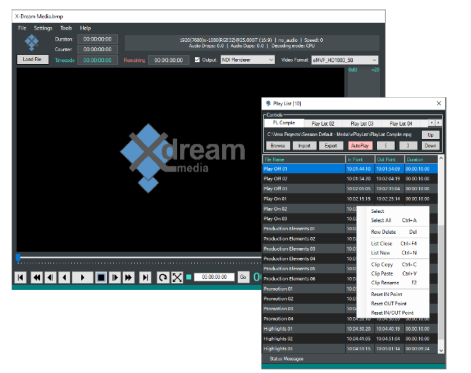Screen dimensions: 471x373
Task: Step one frame forward
Action: tap(115, 277)
